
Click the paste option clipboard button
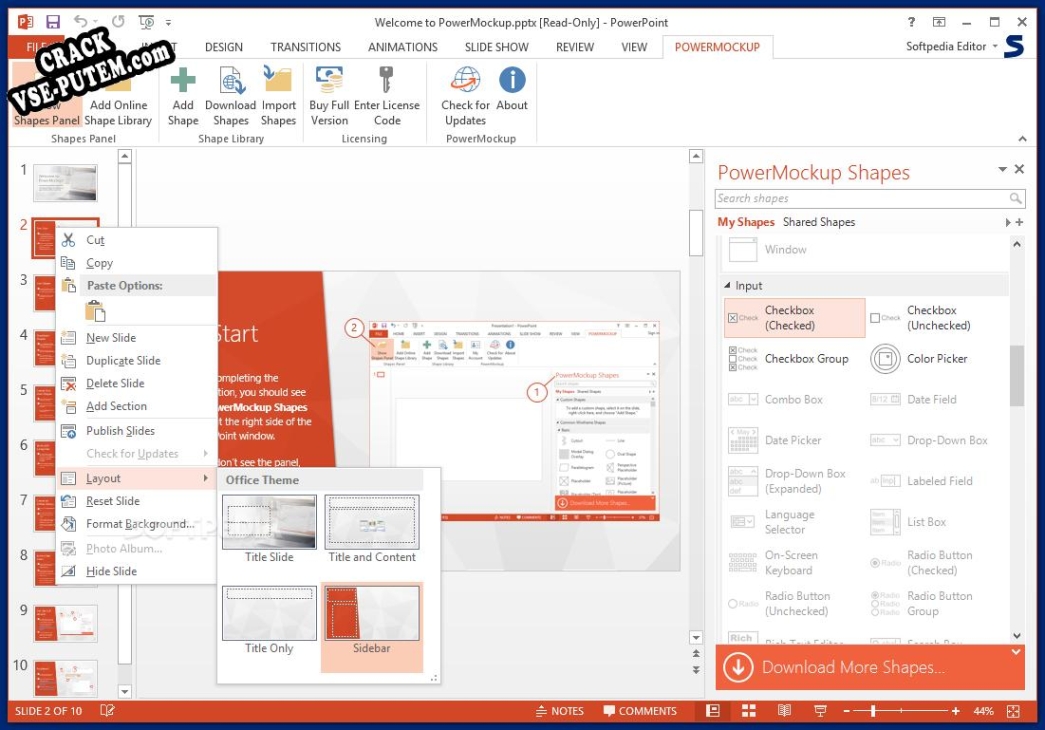coord(95,311)
